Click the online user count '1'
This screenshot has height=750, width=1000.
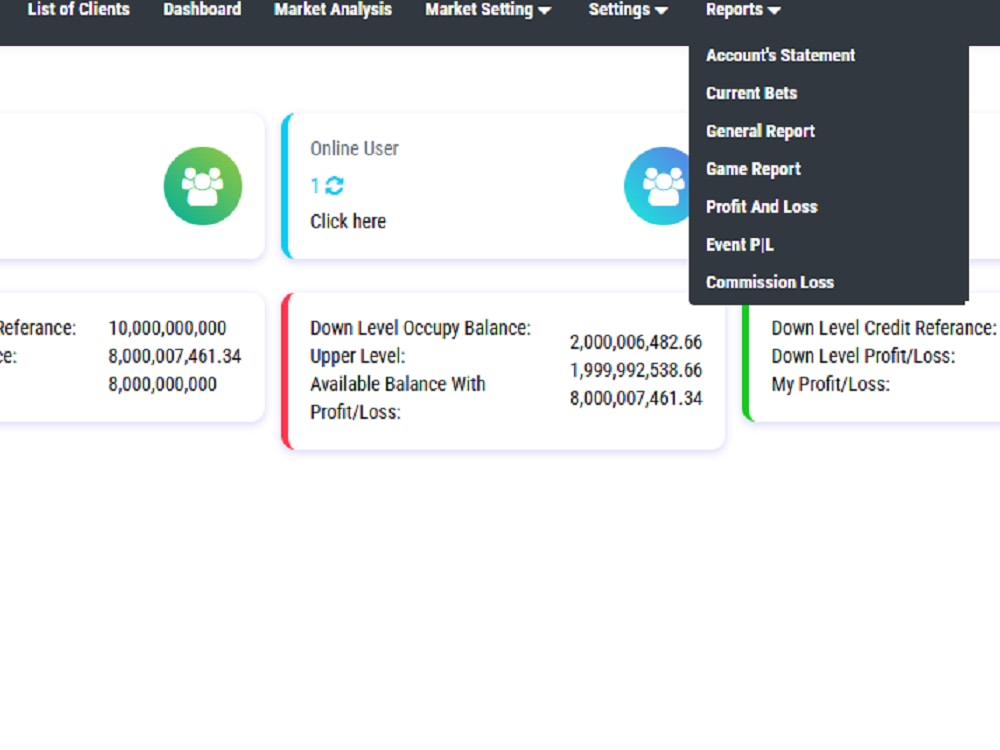[x=315, y=186]
